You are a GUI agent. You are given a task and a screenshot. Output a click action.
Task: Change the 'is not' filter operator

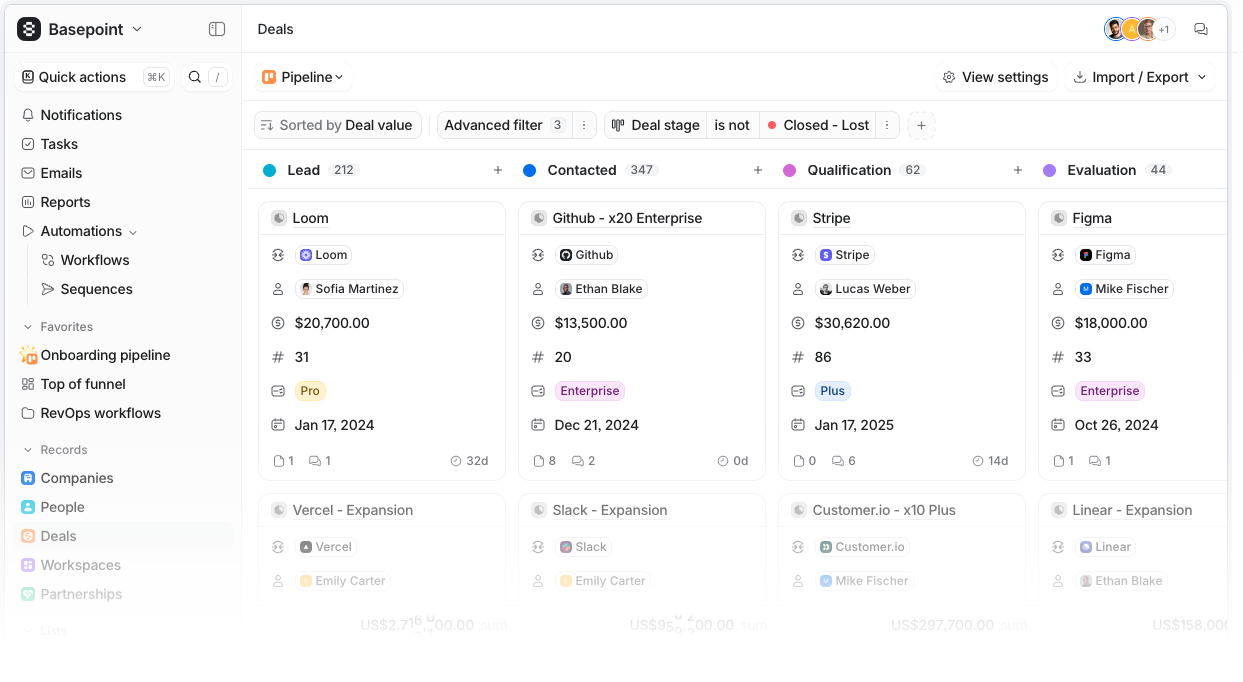click(732, 125)
